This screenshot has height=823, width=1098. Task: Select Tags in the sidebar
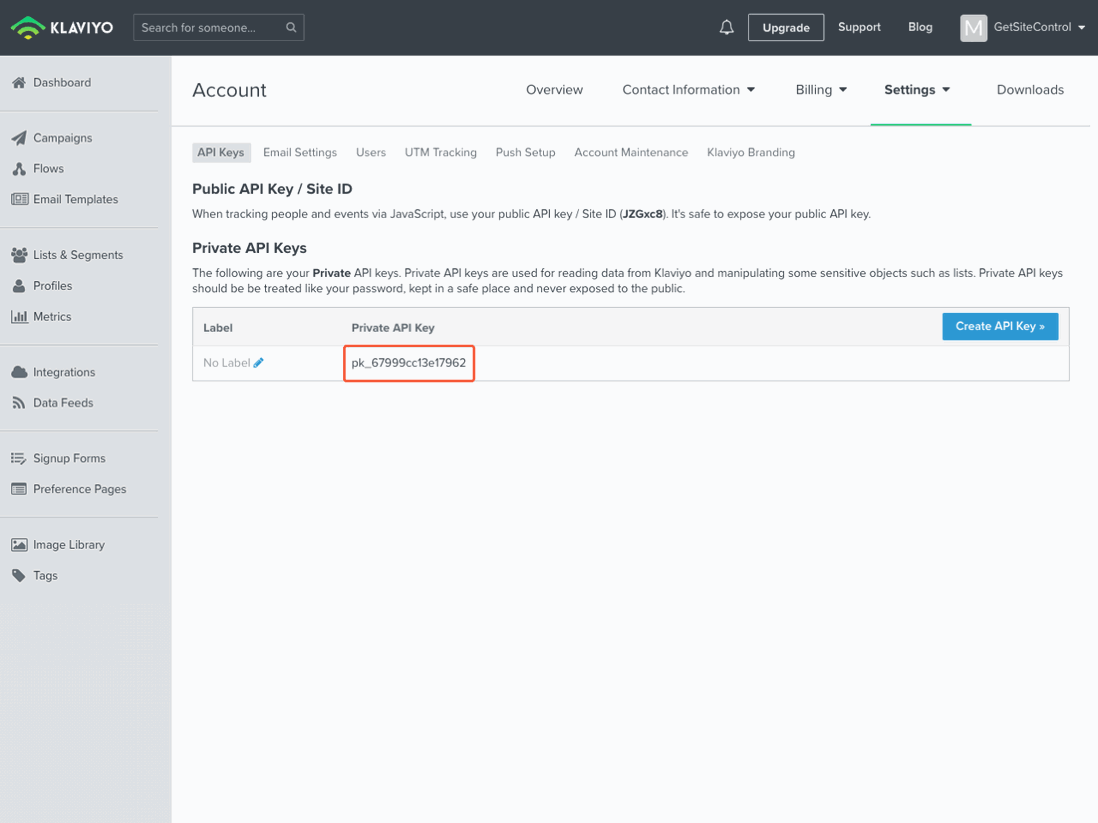pyautogui.click(x=45, y=575)
